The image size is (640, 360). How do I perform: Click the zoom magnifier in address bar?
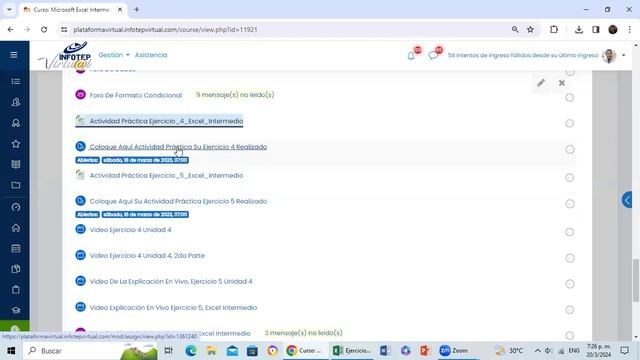tap(515, 29)
